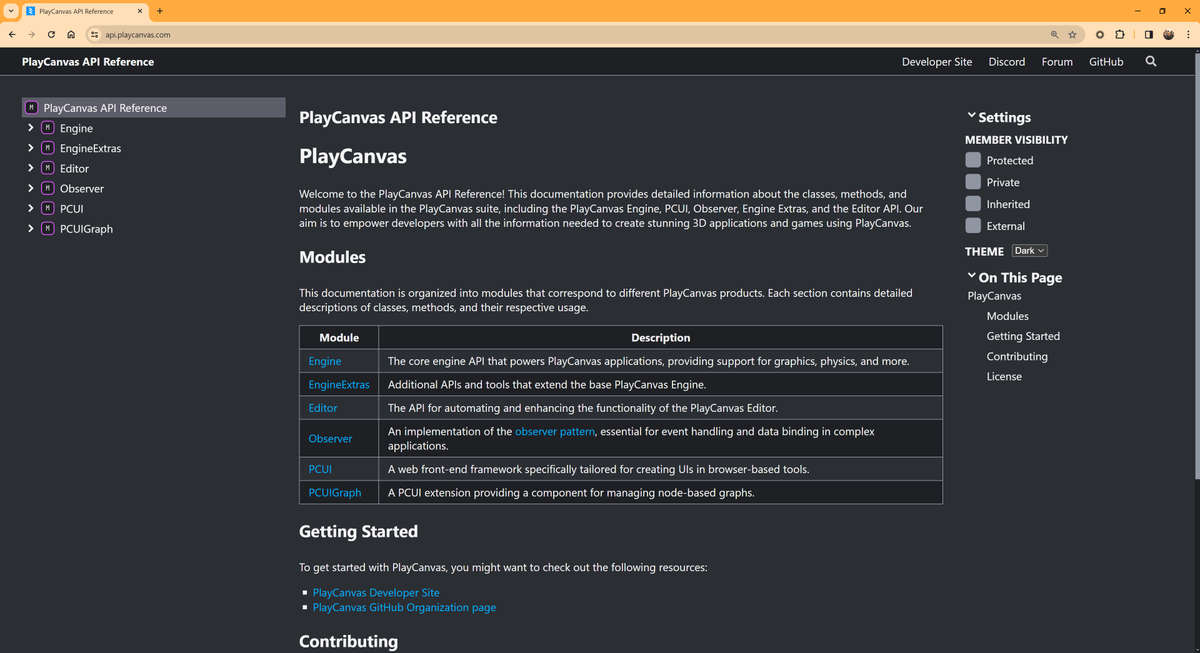Viewport: 1200px width, 653px height.
Task: Click module icon beside PCUIGraph in sidebar
Action: 48,228
